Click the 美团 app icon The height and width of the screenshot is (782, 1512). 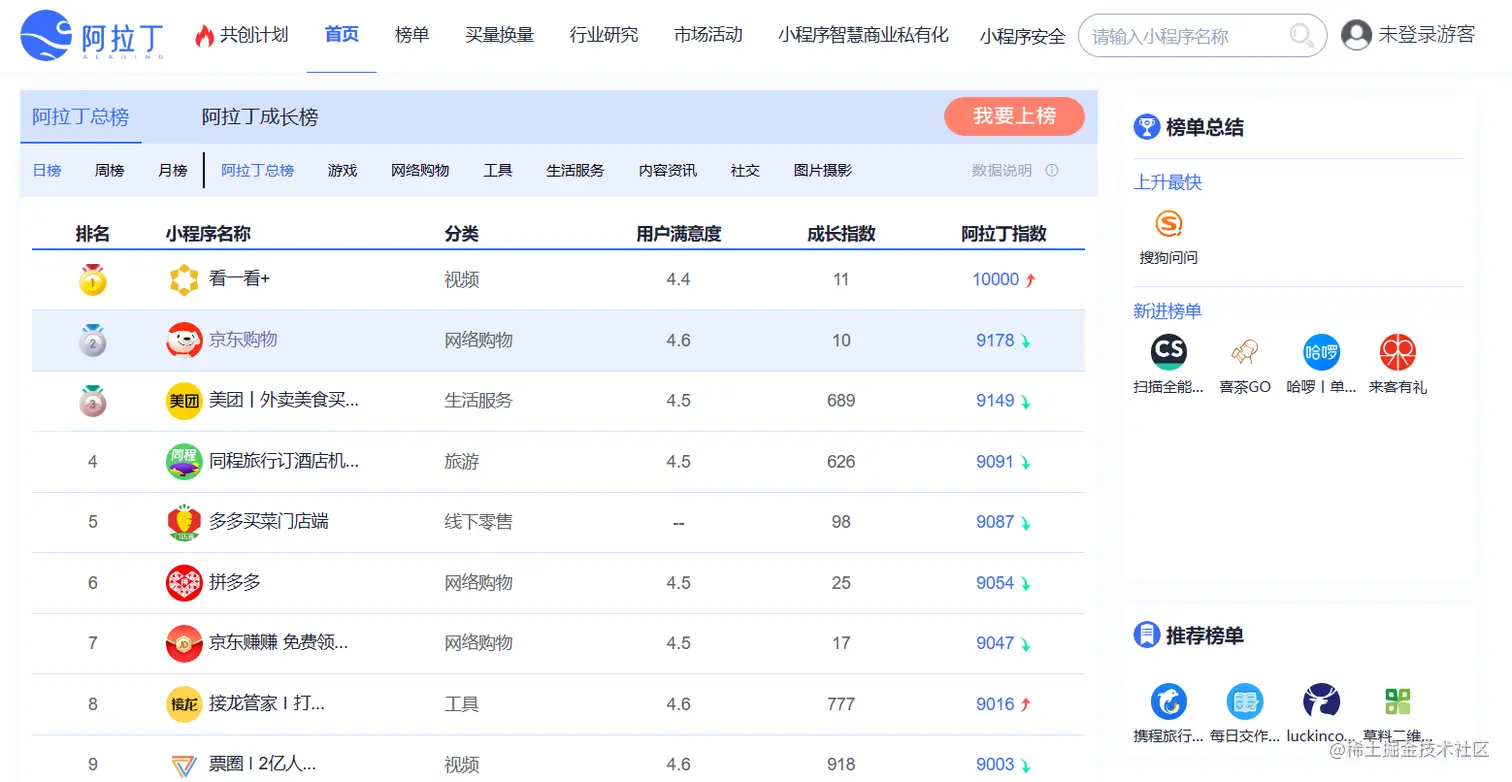pyautogui.click(x=184, y=401)
